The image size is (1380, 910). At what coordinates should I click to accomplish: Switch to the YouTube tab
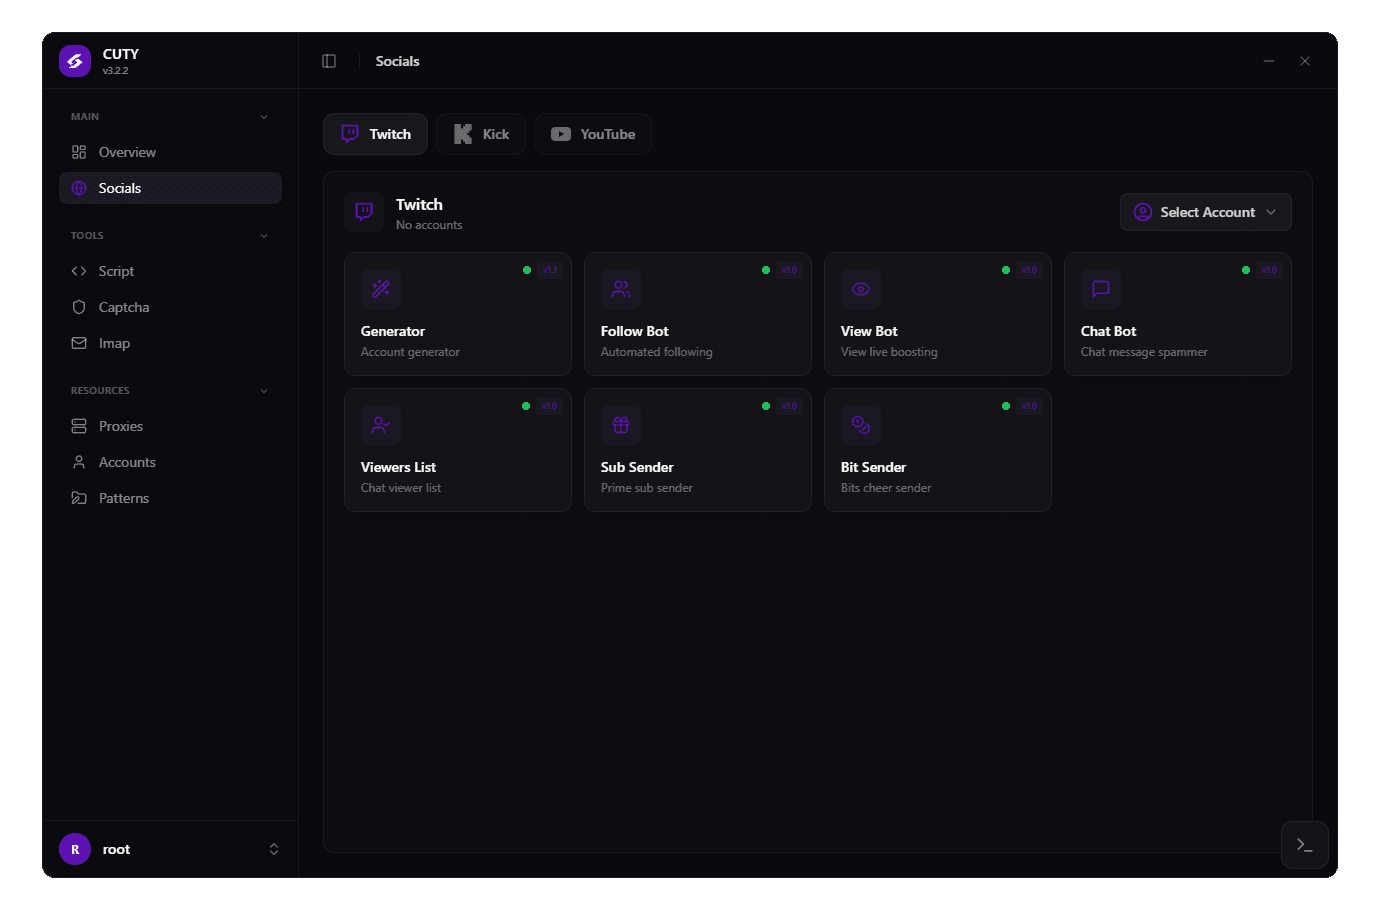click(592, 133)
